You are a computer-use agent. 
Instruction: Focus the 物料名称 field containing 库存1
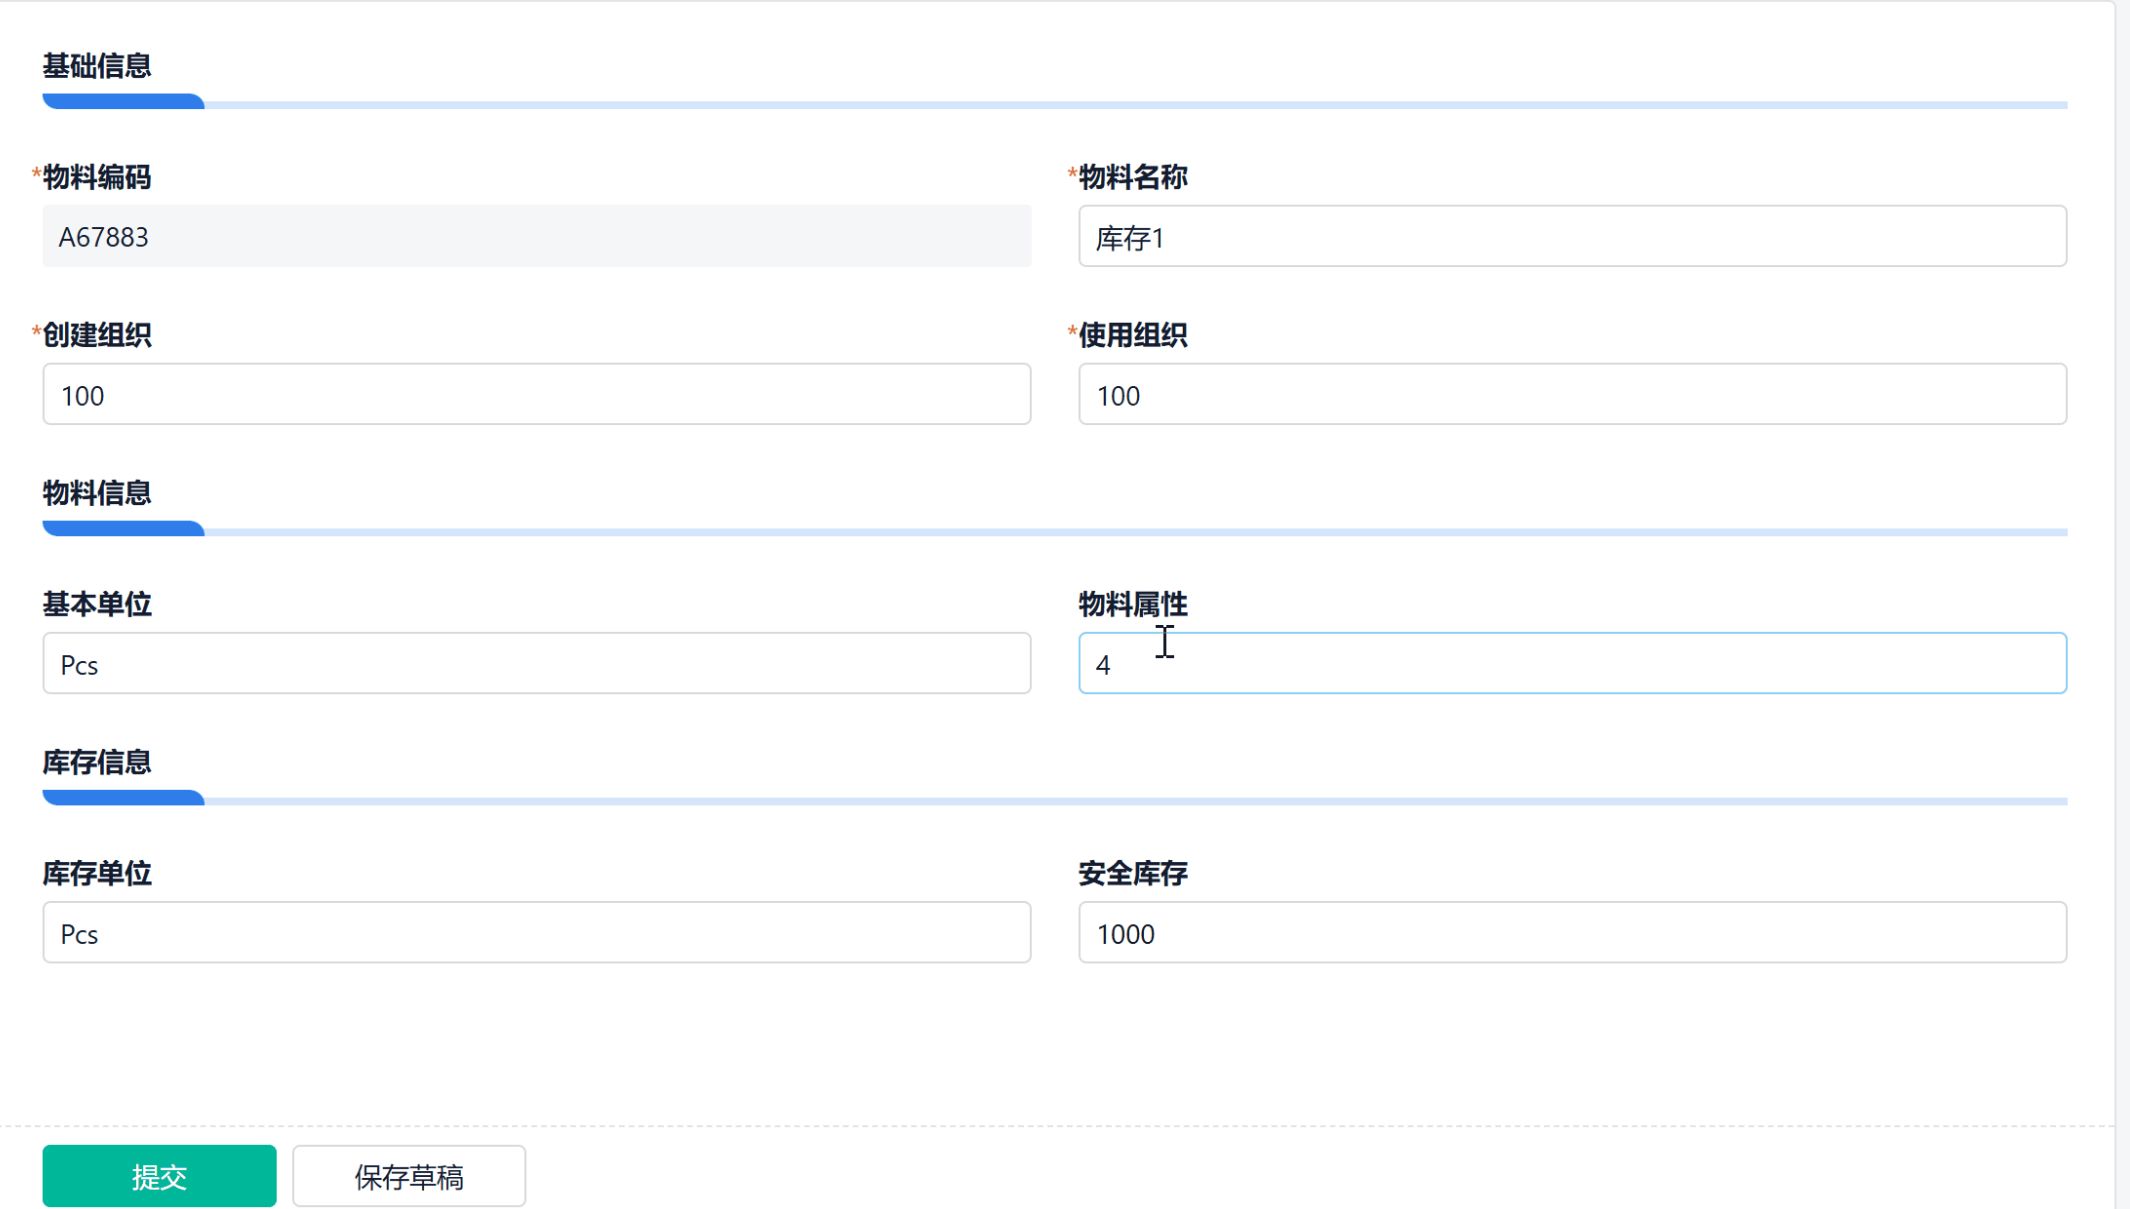1572,237
